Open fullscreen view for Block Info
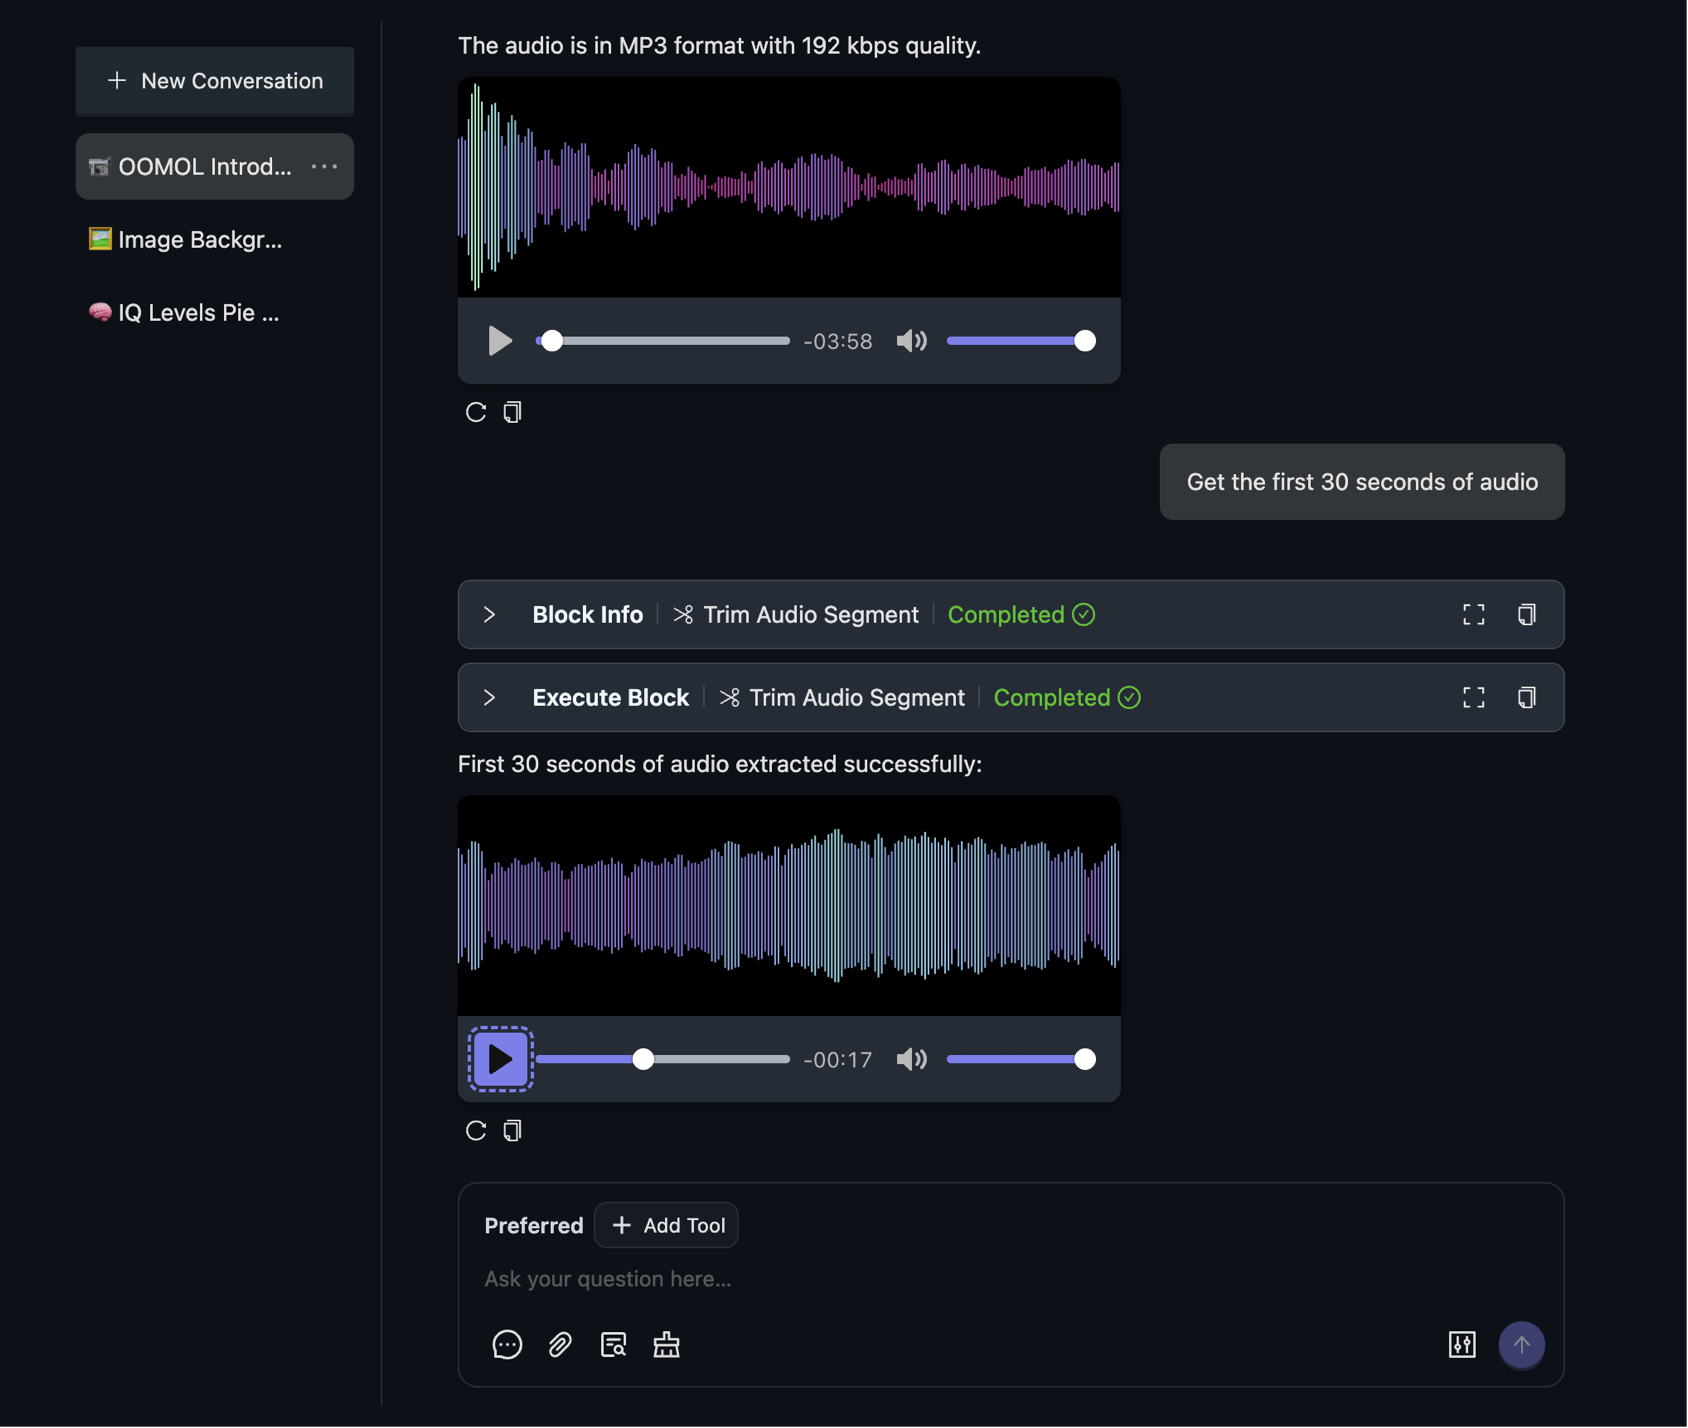The image size is (1688, 1428). coord(1473,615)
